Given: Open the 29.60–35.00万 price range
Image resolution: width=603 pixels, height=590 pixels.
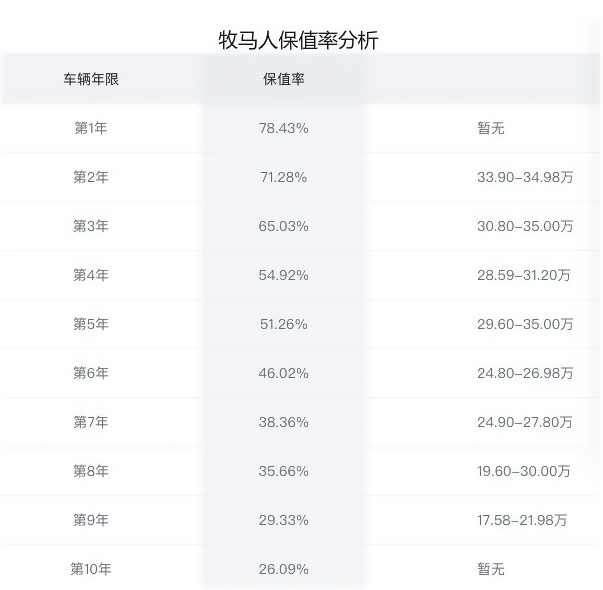Looking at the screenshot, I should [x=525, y=324].
